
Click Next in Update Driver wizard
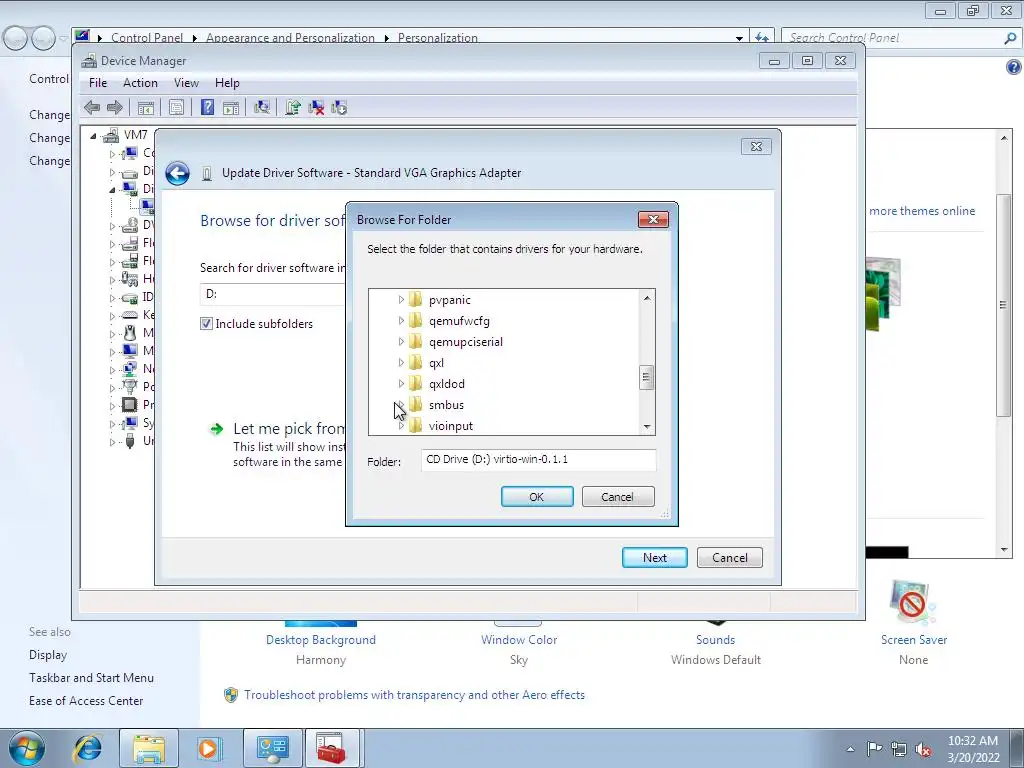654,558
